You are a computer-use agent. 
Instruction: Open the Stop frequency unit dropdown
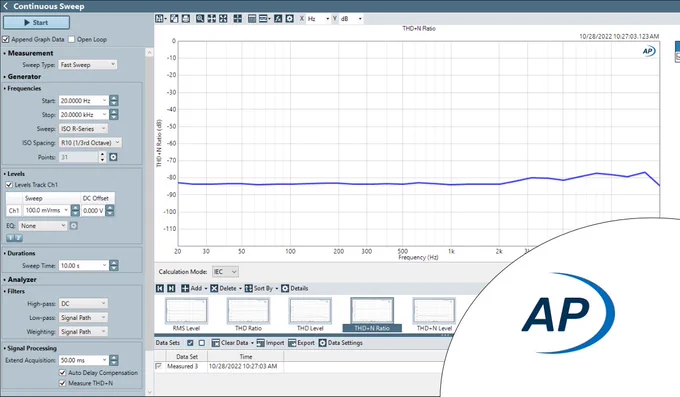pos(104,115)
